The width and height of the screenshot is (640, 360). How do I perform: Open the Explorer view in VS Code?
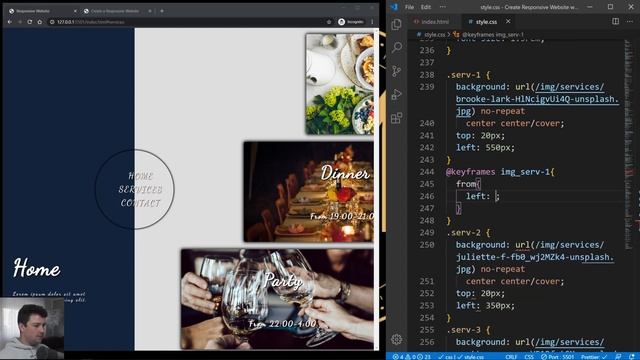[x=396, y=24]
